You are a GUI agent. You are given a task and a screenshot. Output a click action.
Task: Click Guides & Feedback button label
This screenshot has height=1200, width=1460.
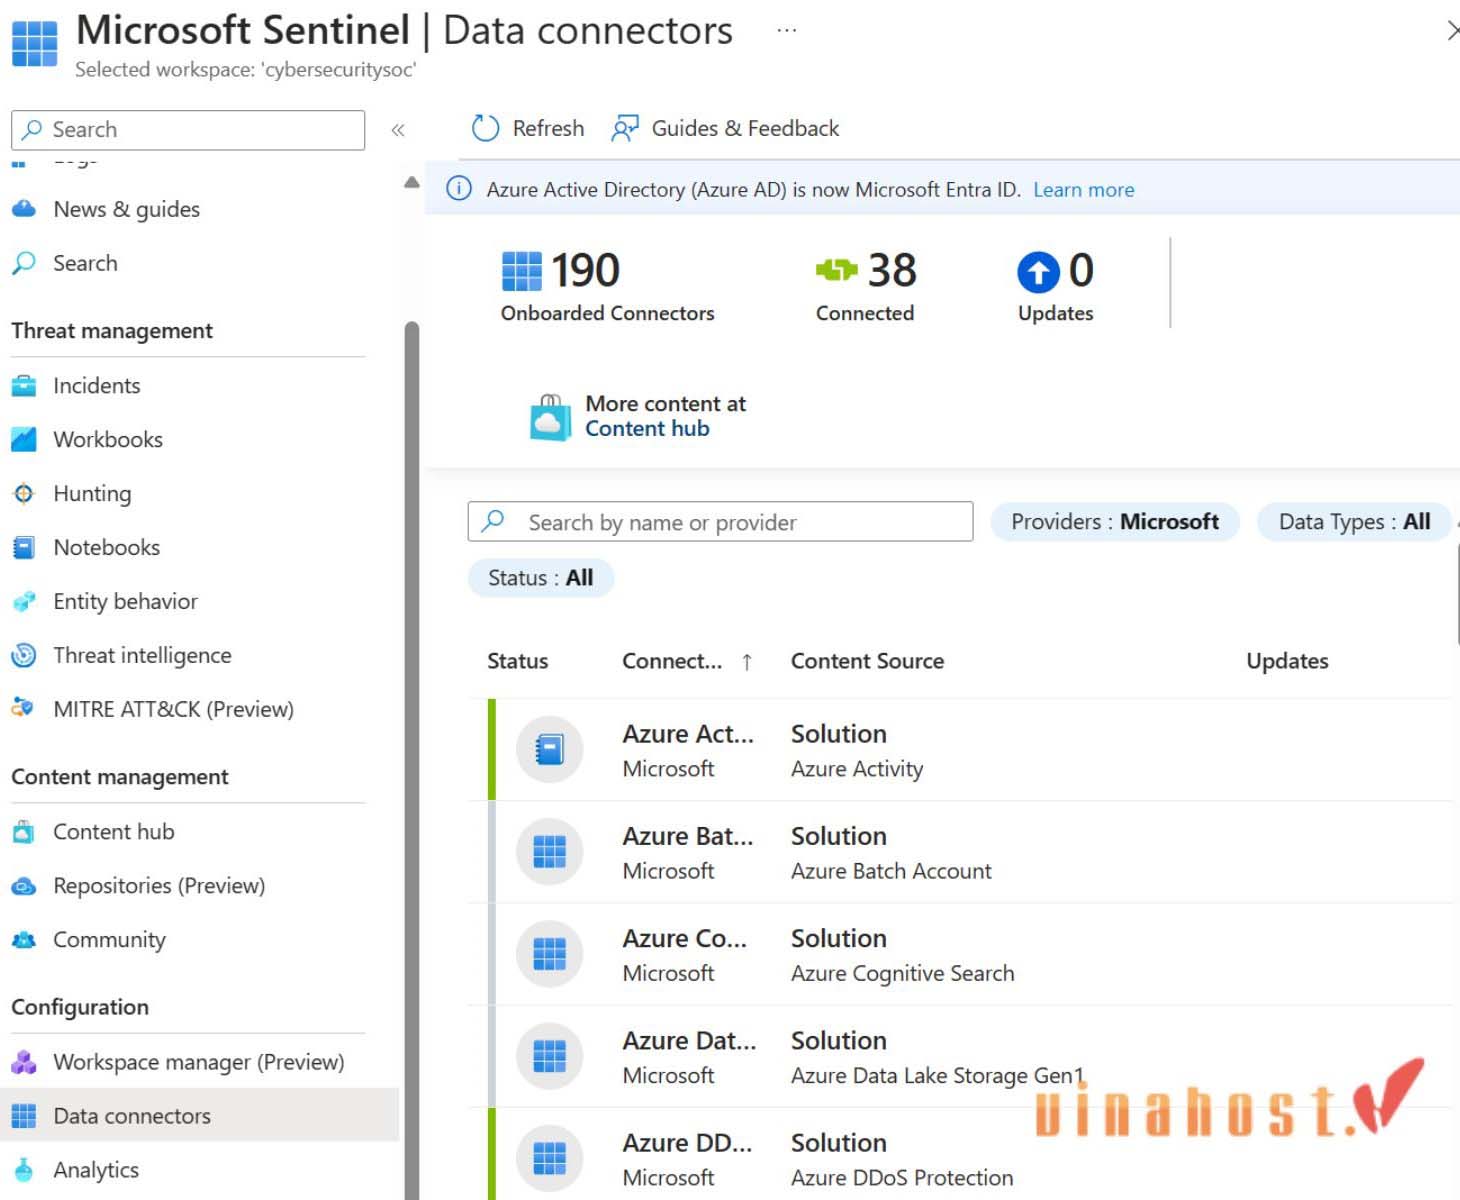pos(745,129)
